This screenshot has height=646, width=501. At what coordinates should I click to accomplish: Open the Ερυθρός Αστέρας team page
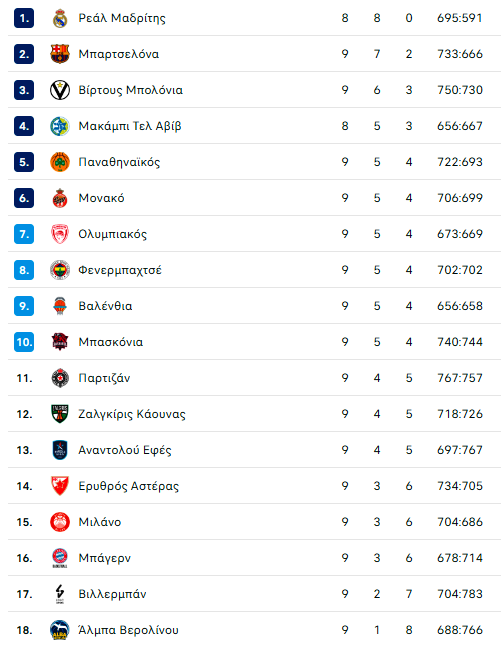point(129,486)
